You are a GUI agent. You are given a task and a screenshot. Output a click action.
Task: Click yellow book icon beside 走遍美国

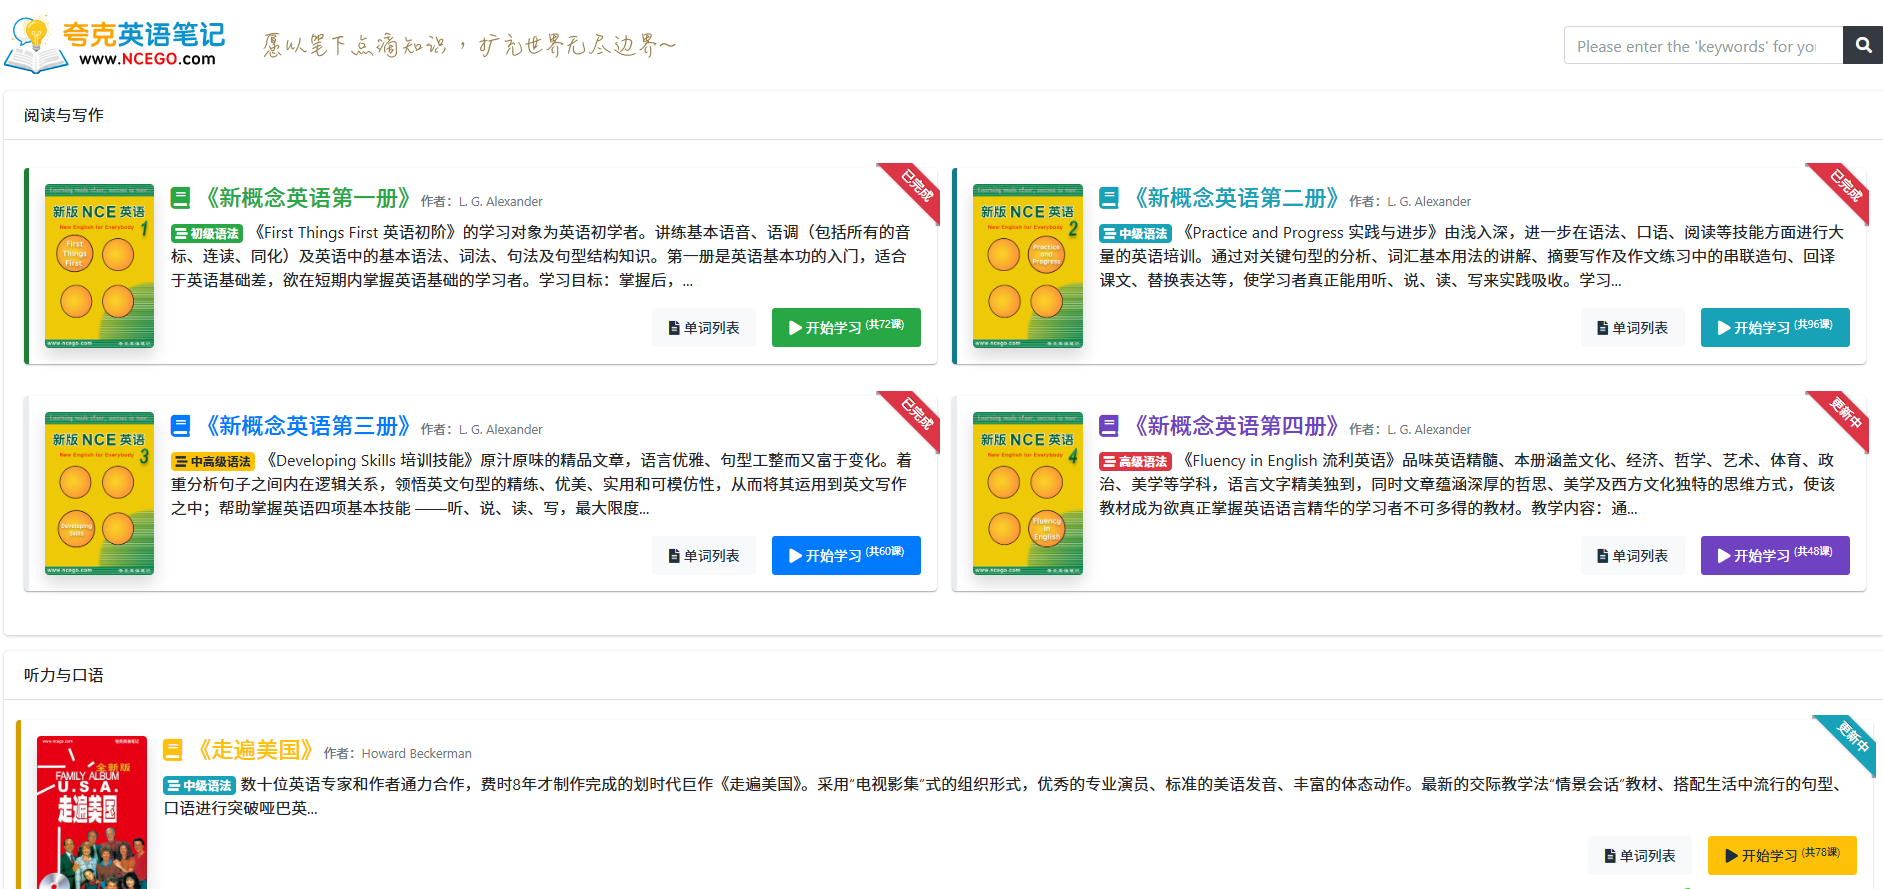pos(172,750)
